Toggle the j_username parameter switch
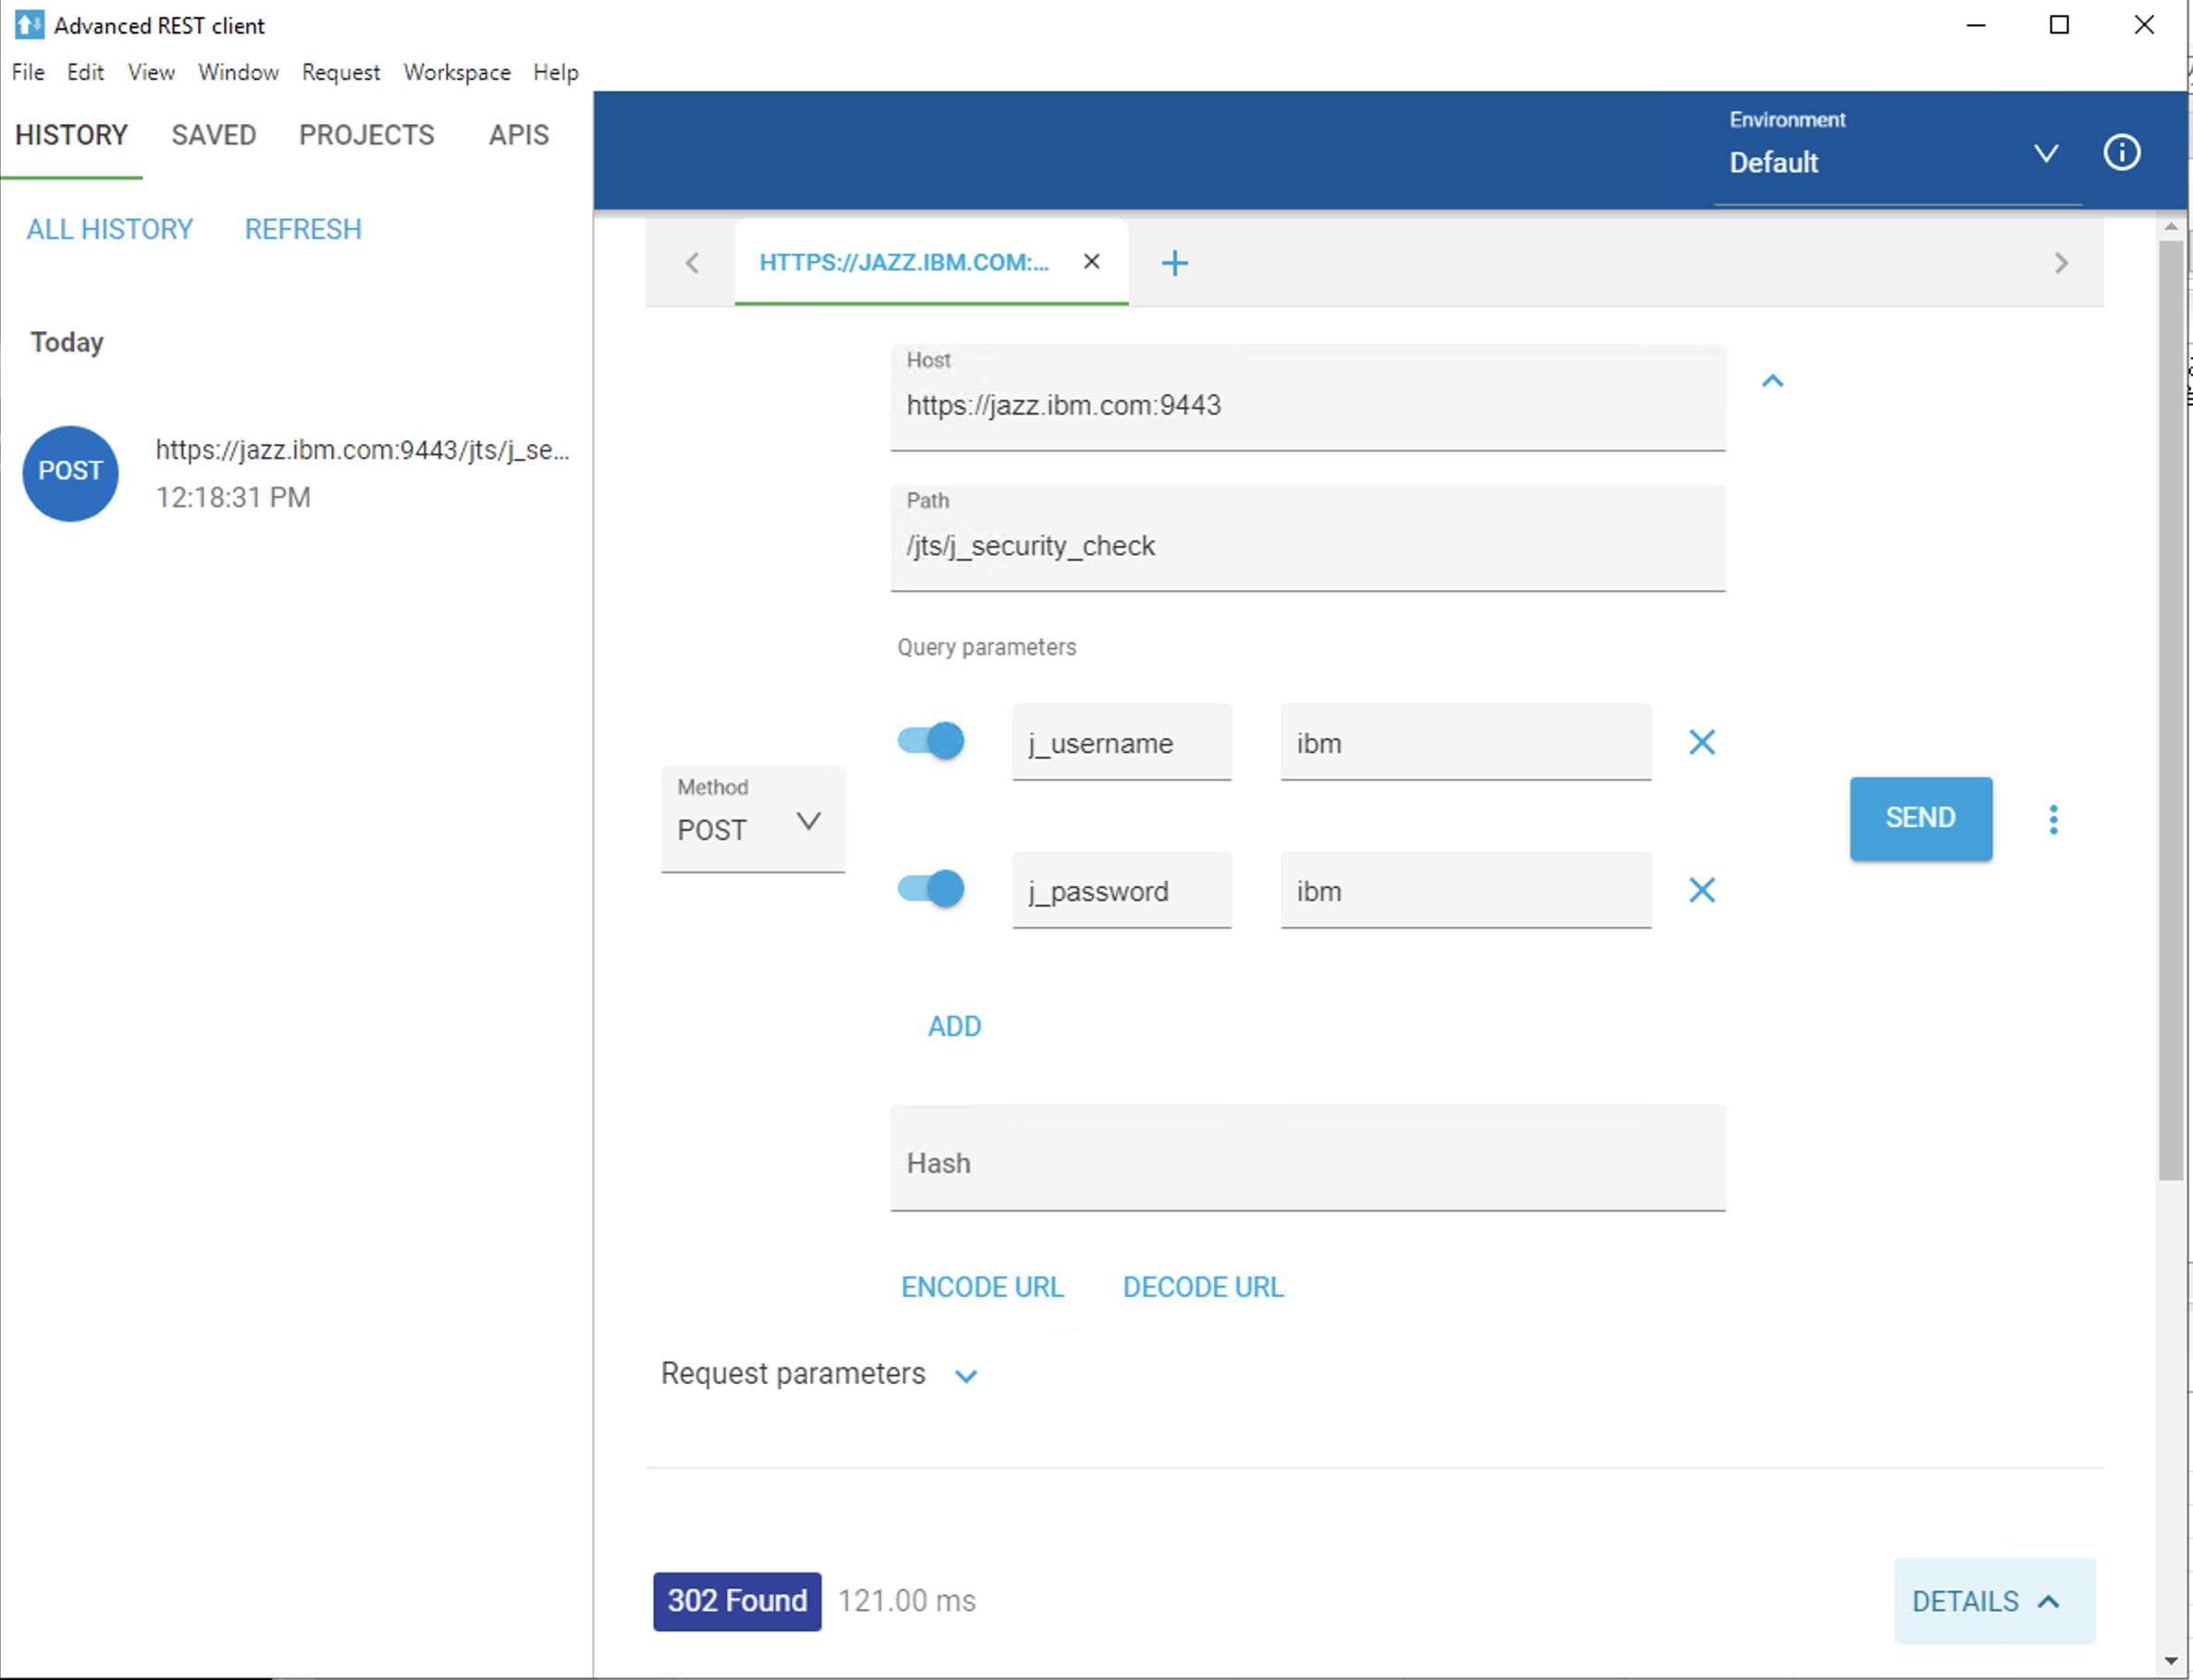This screenshot has height=1680, width=2193. 930,741
